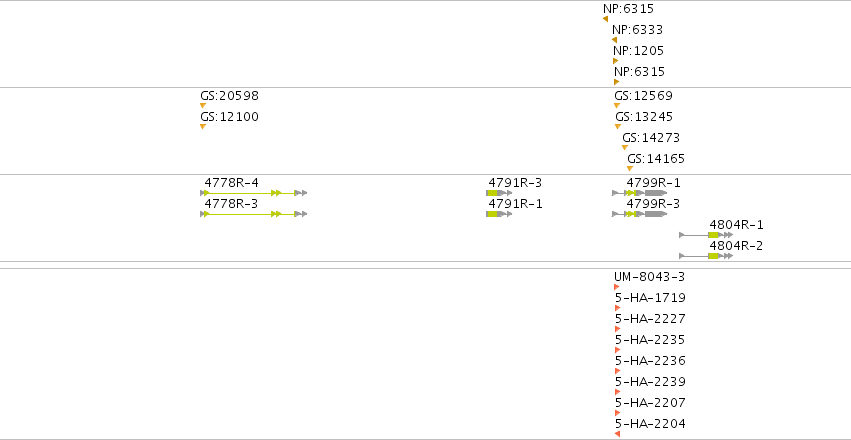Click the 4799R-1 transcript gene model
Image resolution: width=851 pixels, height=440 pixels.
[640, 193]
